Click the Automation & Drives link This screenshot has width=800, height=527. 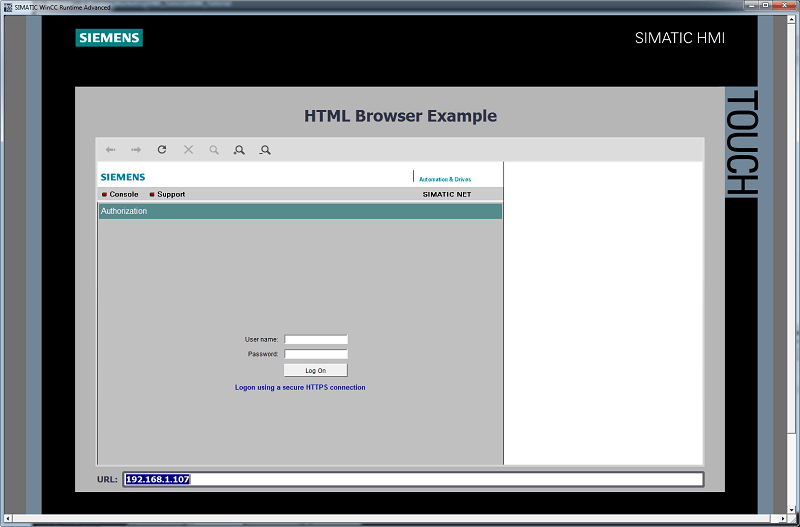[445, 180]
